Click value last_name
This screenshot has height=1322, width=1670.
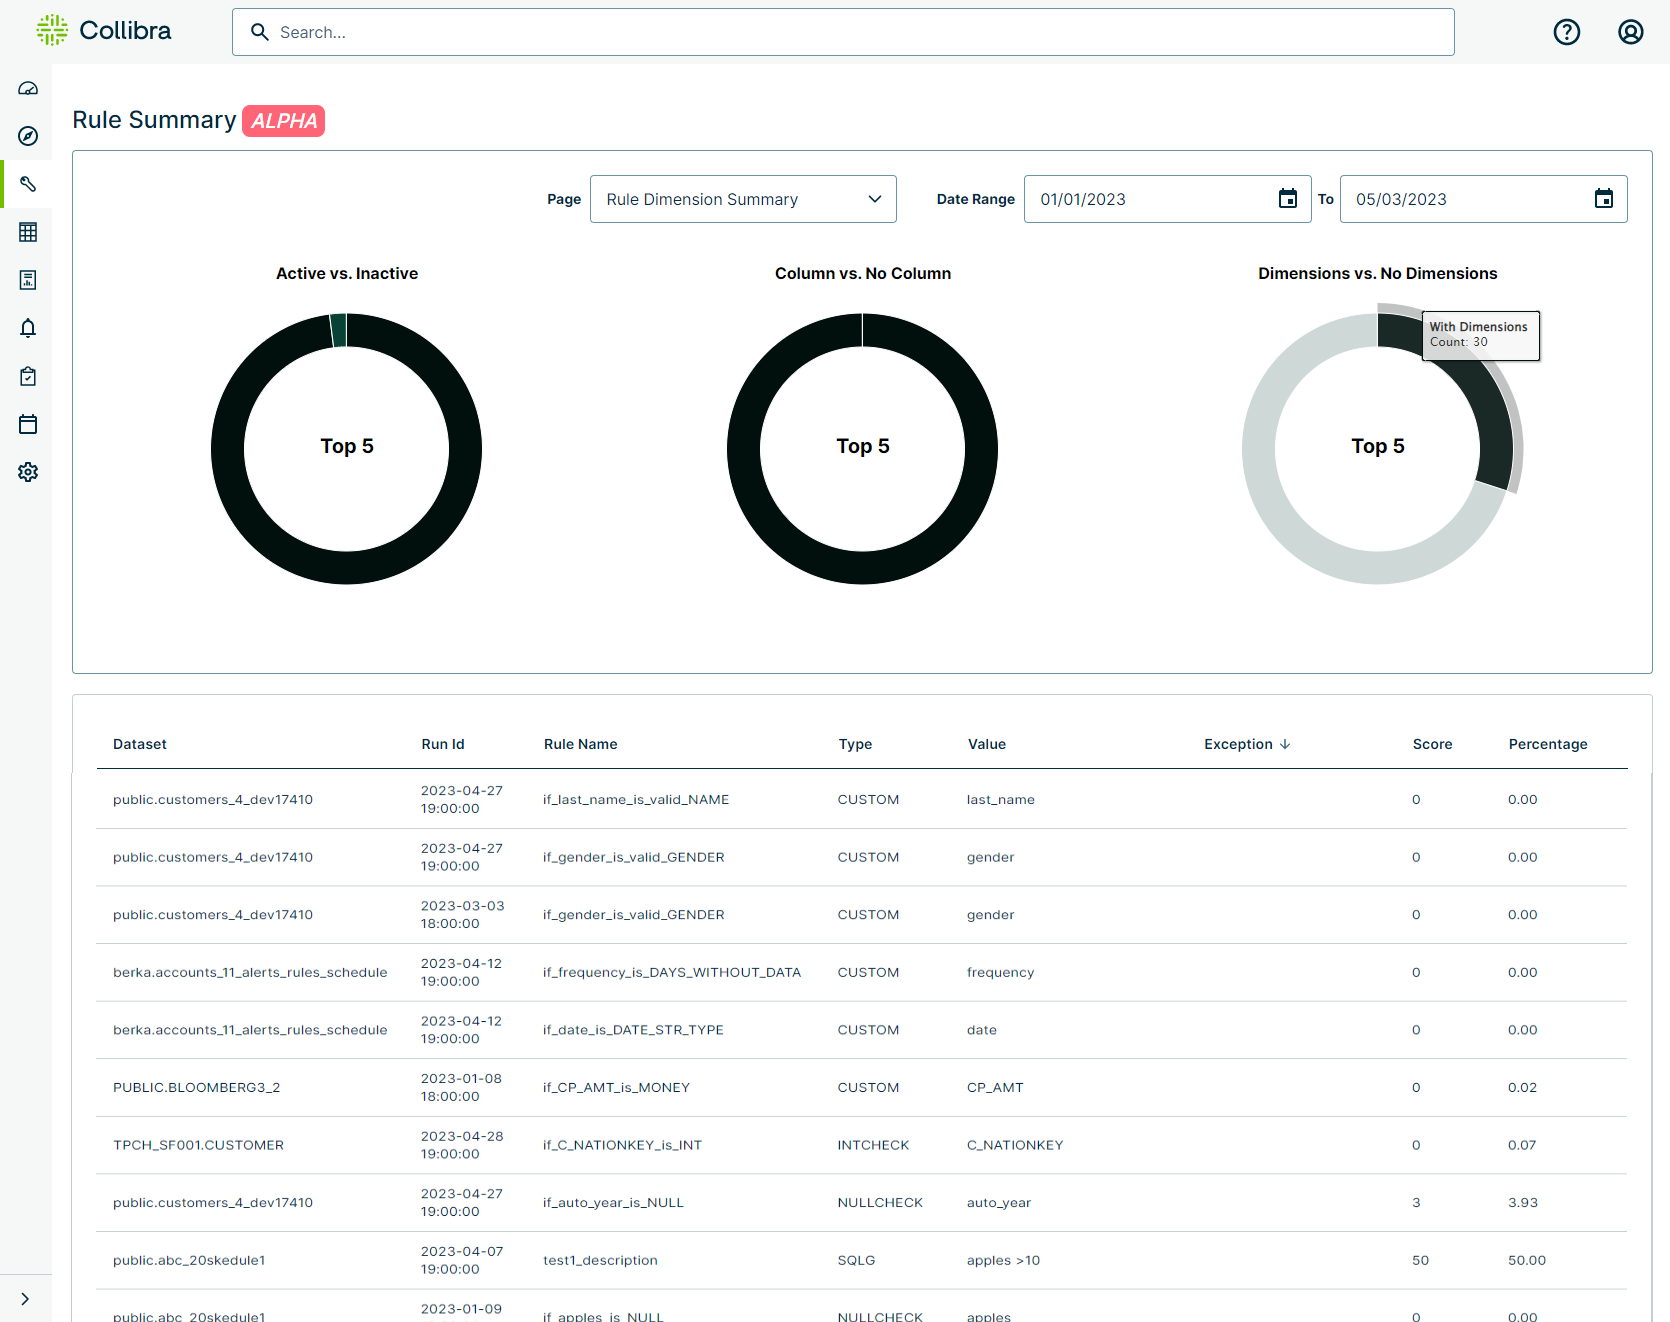coord(1001,800)
